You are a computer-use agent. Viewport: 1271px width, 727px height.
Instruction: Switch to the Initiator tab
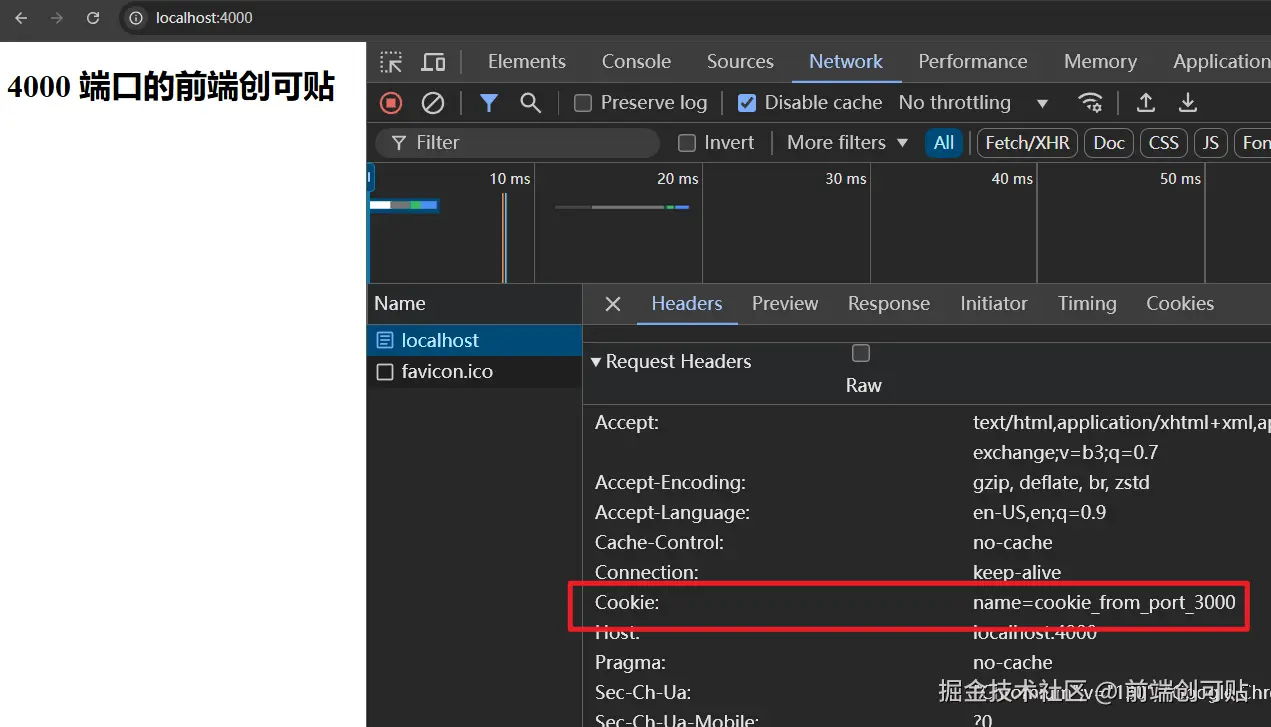pyautogui.click(x=994, y=304)
